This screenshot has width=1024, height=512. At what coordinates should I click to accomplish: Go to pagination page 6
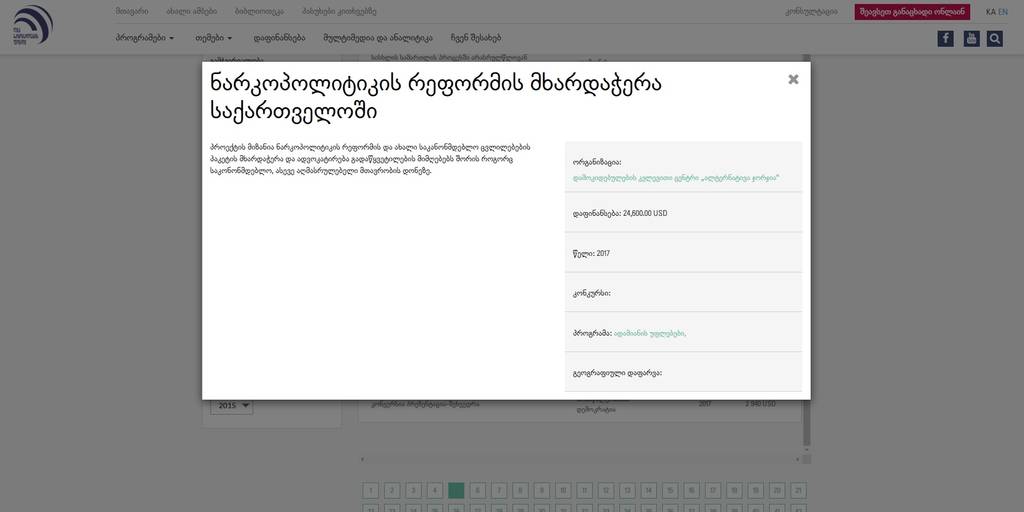(x=477, y=490)
